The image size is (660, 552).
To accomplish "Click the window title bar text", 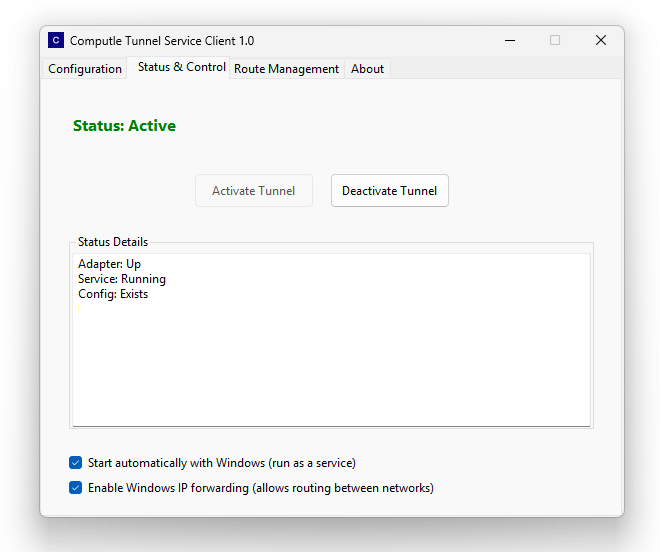I will [160, 41].
